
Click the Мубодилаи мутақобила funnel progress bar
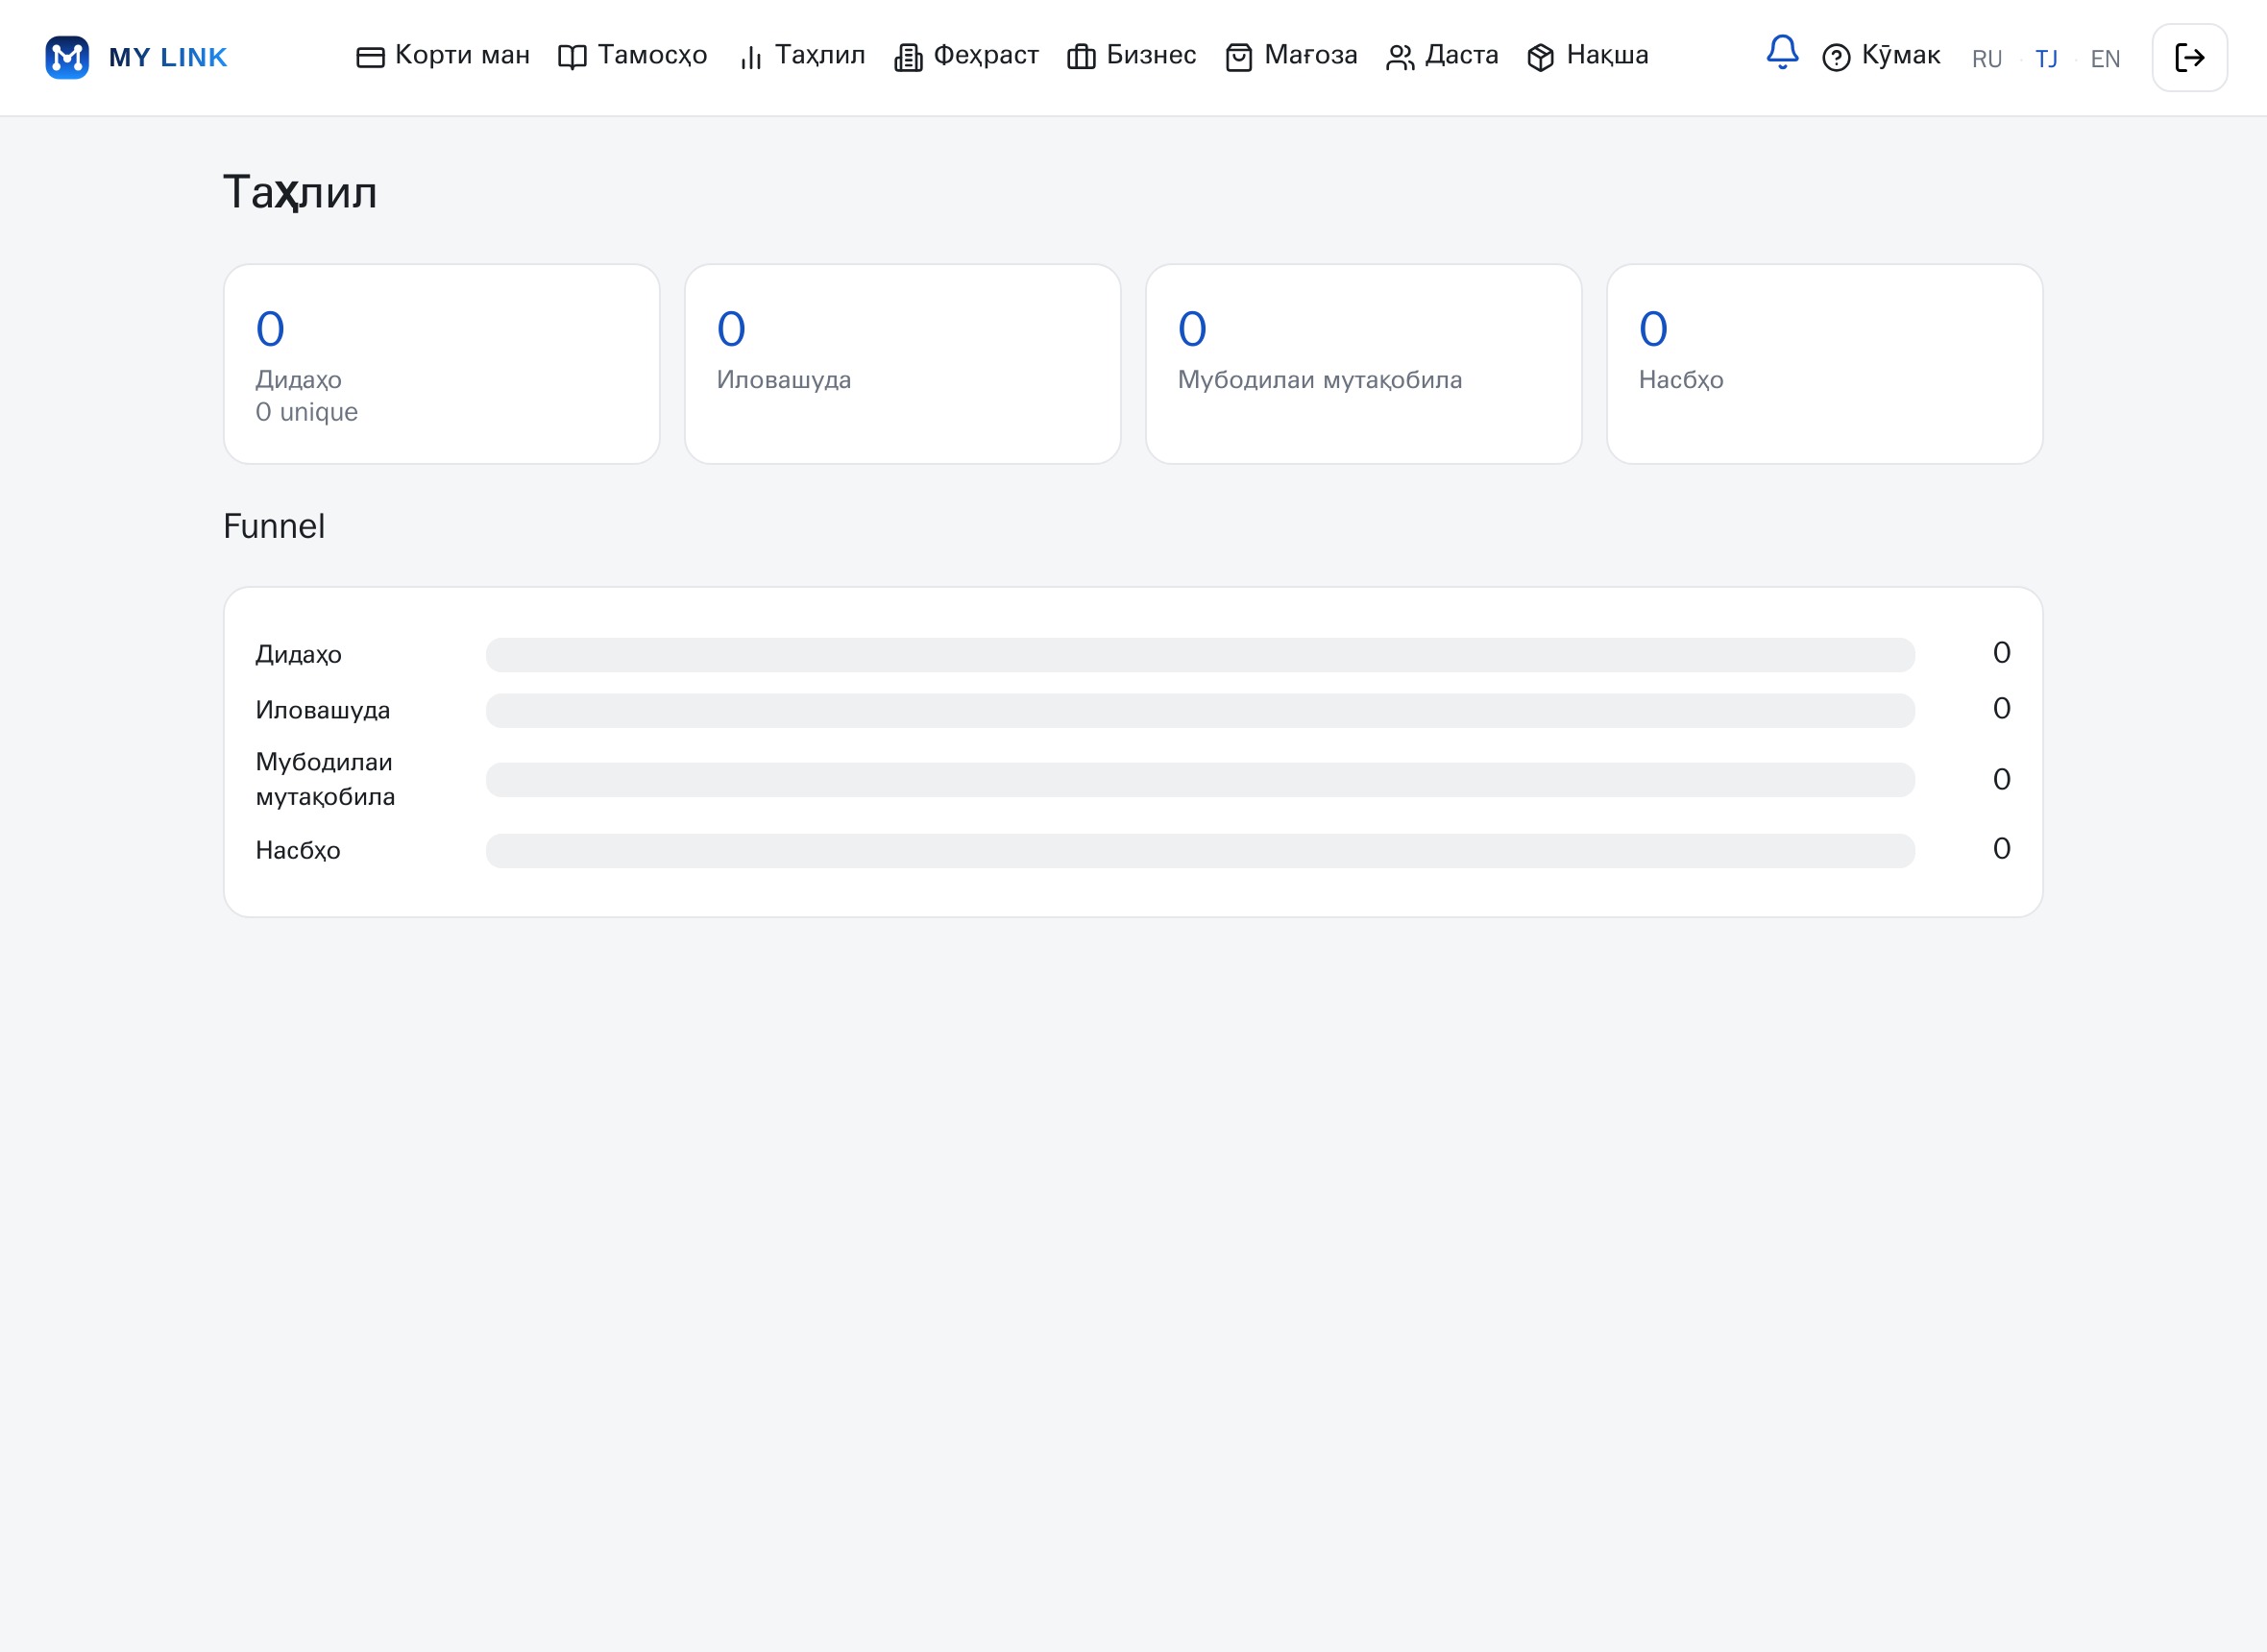1200,780
